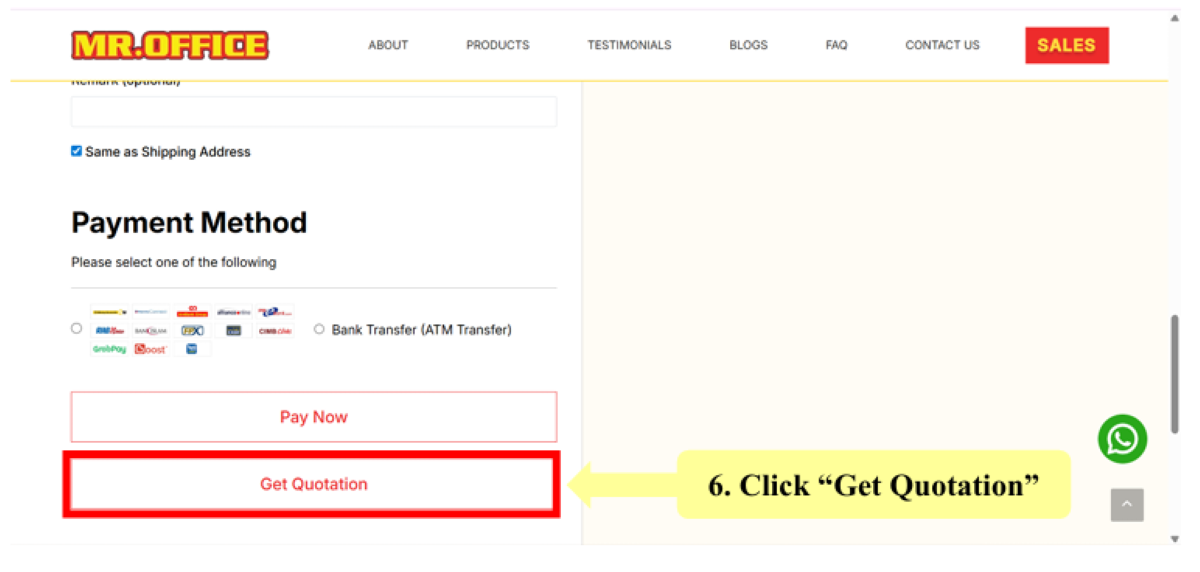
Task: Select the online banking radio option
Action: (77, 328)
